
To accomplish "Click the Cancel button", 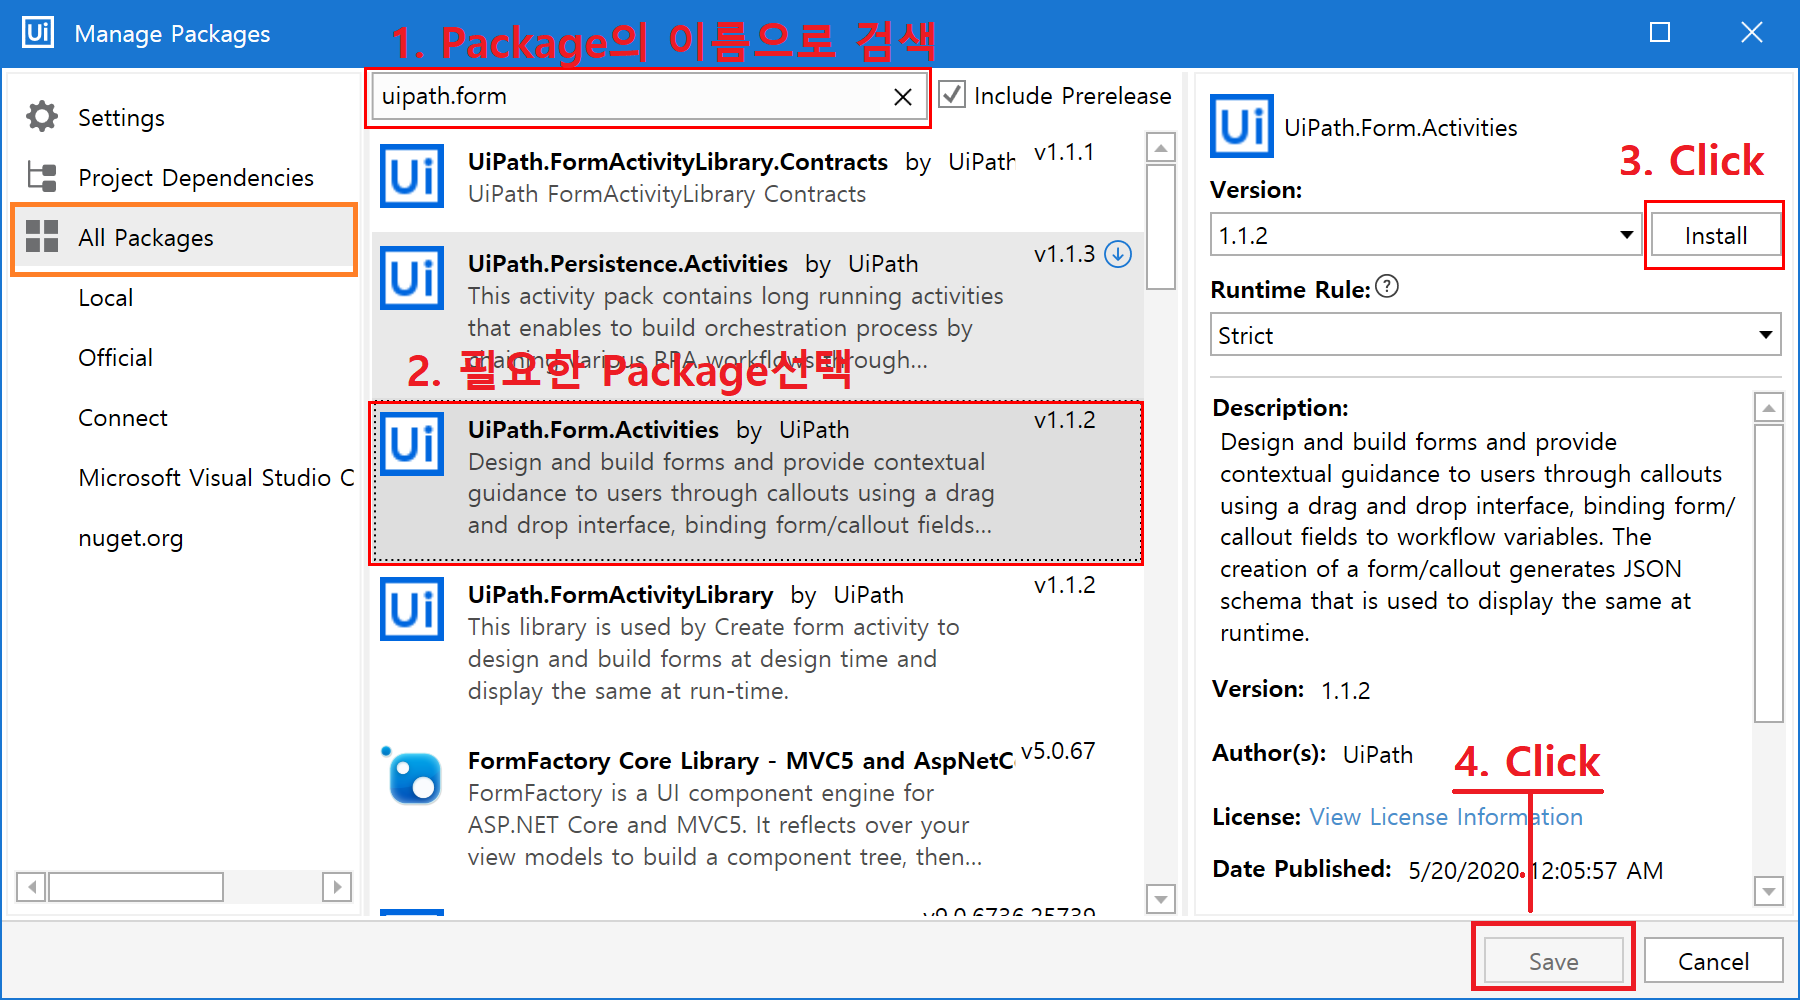I will pyautogui.click(x=1713, y=961).
